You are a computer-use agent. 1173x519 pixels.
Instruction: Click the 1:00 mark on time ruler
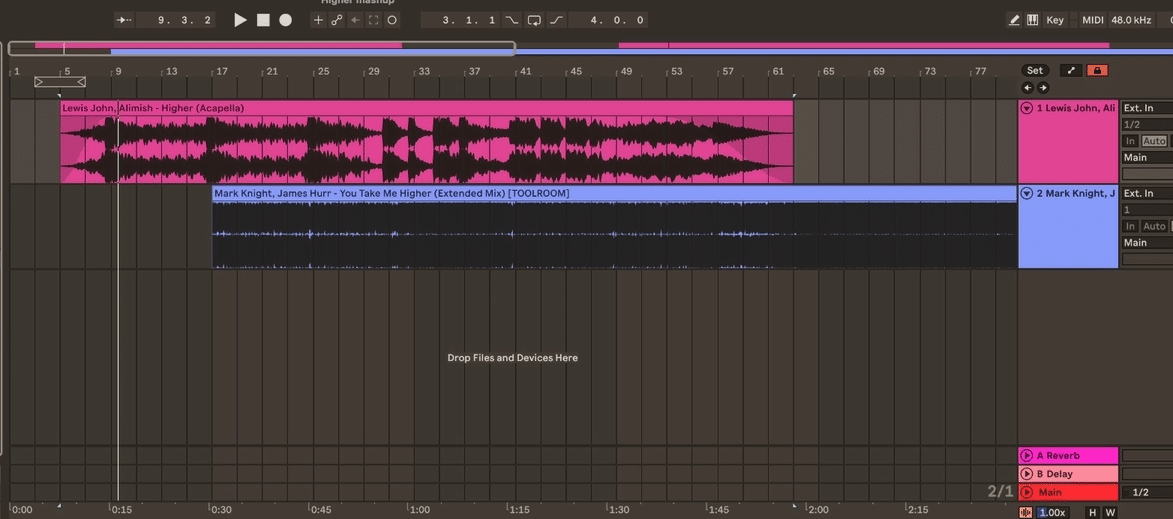[x=420, y=509]
